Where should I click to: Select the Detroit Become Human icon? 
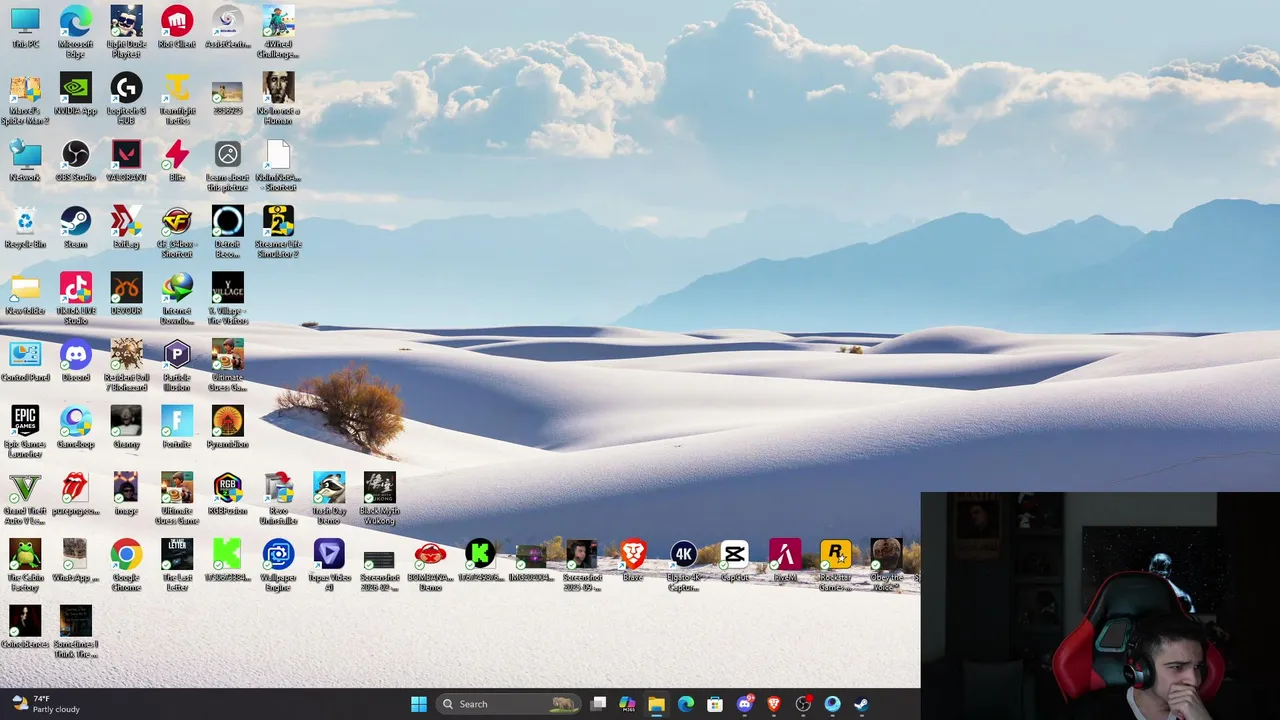click(227, 233)
